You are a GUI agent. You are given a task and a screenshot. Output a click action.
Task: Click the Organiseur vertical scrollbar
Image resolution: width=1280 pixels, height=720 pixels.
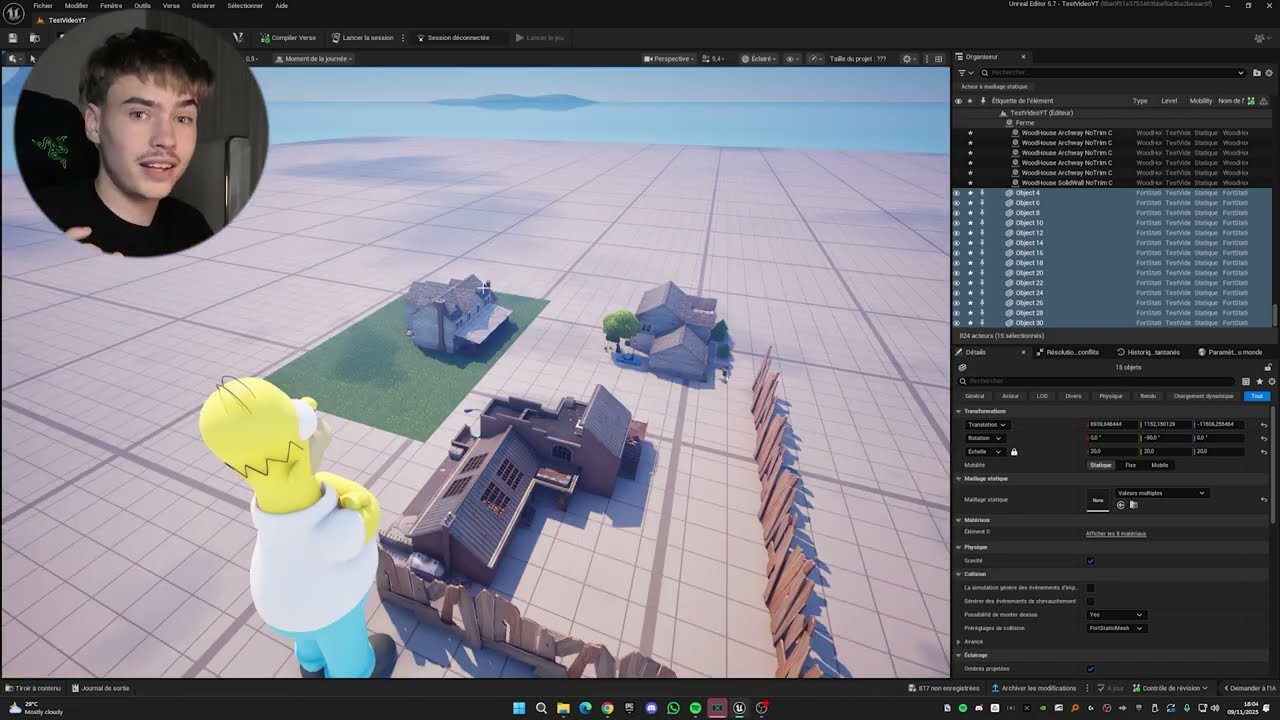pyautogui.click(x=1275, y=313)
